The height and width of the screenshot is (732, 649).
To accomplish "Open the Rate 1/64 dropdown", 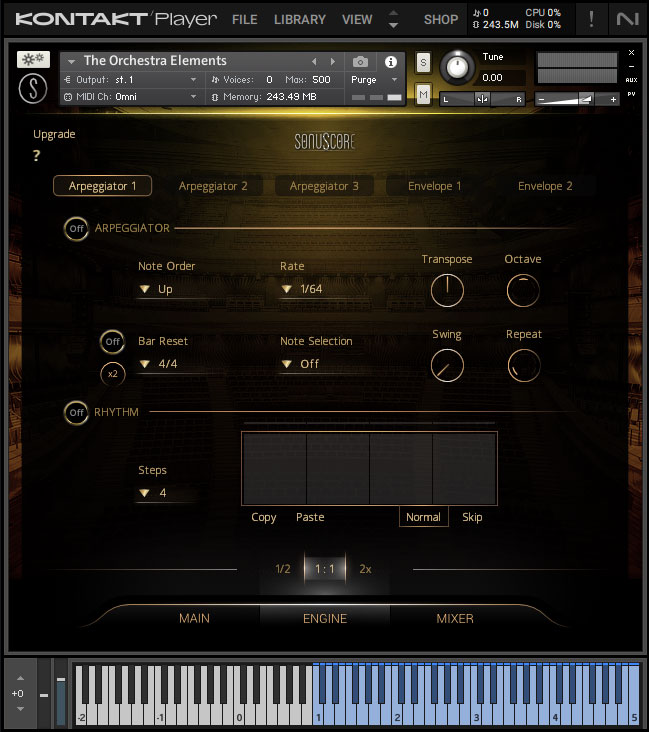I will 315,289.
